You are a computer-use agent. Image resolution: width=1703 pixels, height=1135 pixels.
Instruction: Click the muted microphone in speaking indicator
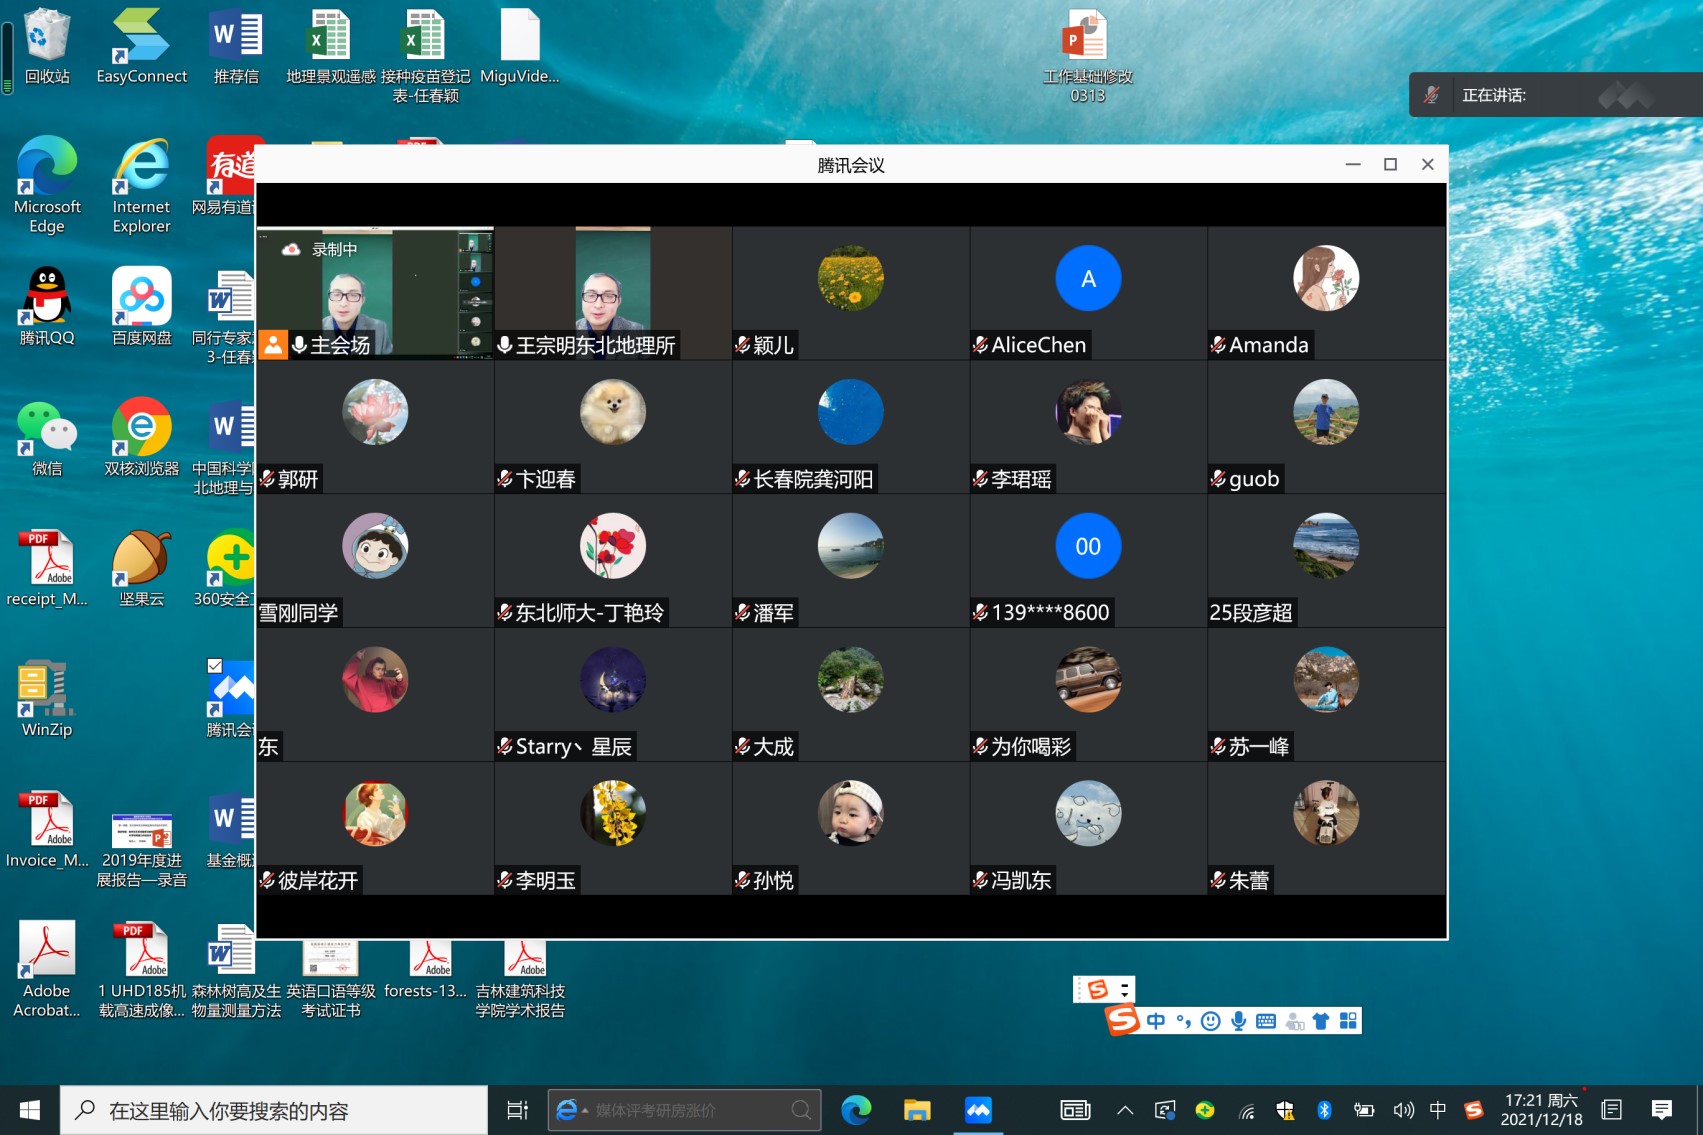coord(1432,95)
